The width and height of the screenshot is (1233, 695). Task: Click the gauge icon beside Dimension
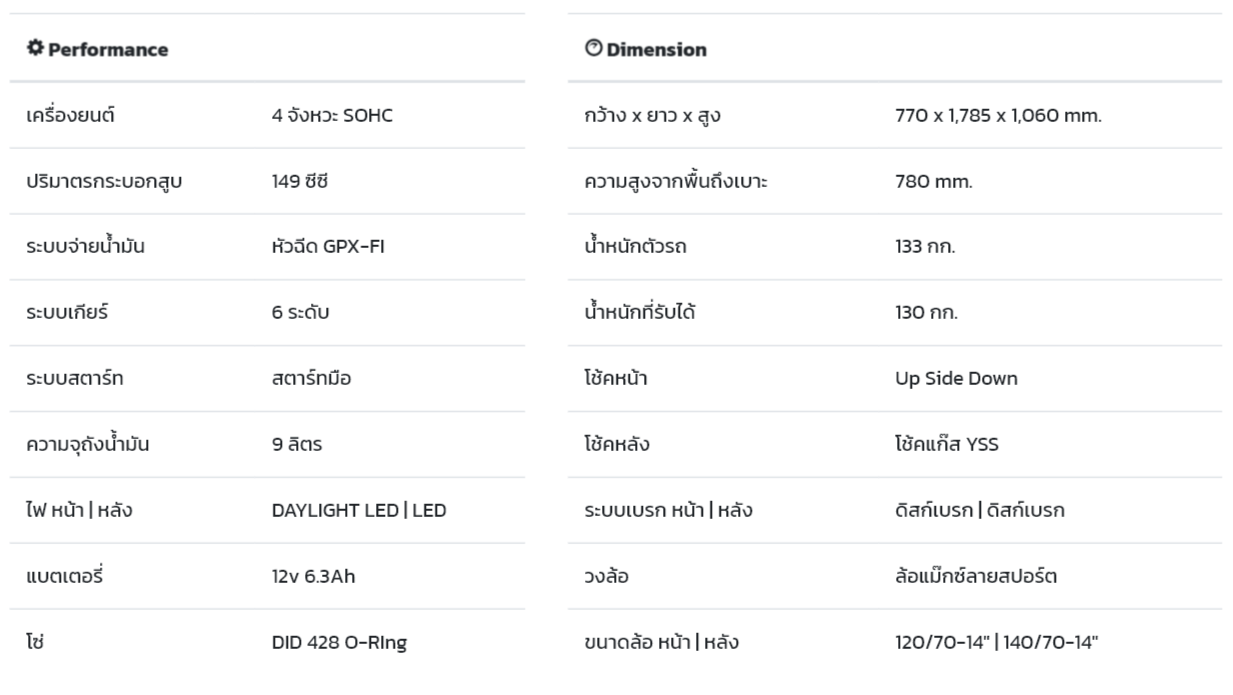593,48
